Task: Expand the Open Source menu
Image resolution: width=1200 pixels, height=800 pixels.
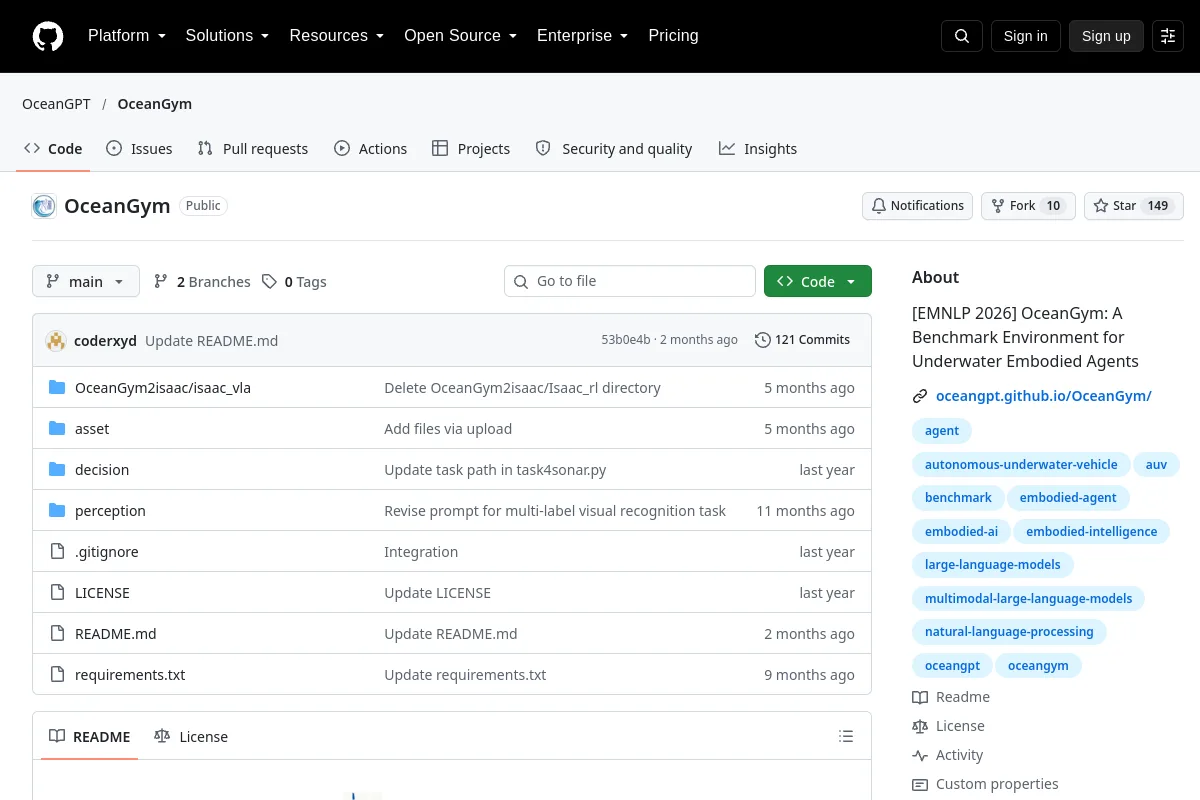Action: (x=461, y=36)
